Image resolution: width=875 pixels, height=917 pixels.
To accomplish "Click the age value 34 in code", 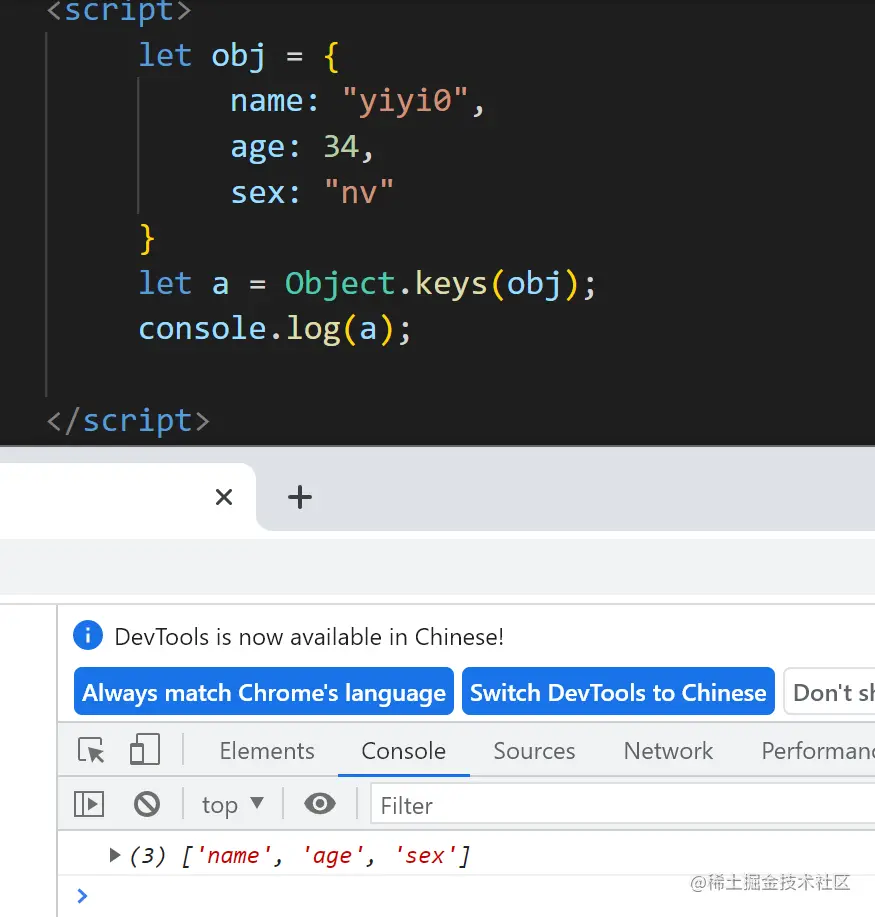I will click(x=341, y=146).
